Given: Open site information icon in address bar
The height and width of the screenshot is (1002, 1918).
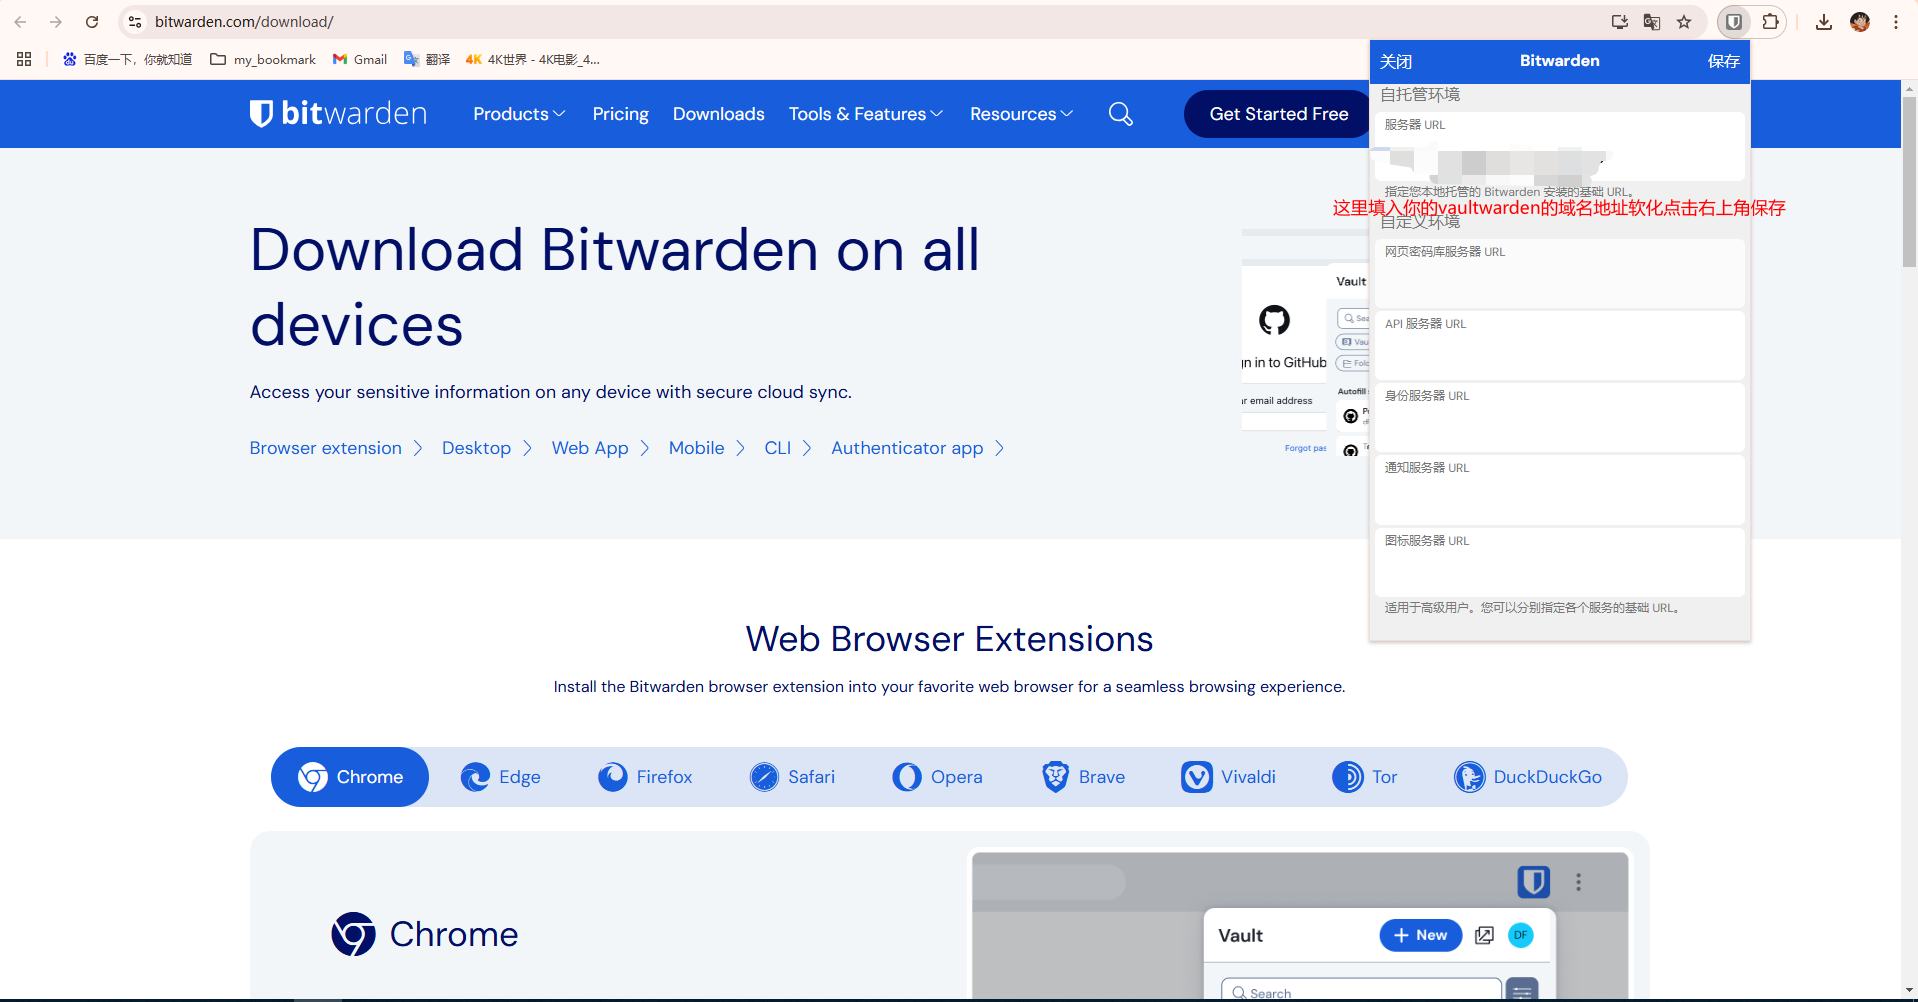Looking at the screenshot, I should tap(135, 22).
